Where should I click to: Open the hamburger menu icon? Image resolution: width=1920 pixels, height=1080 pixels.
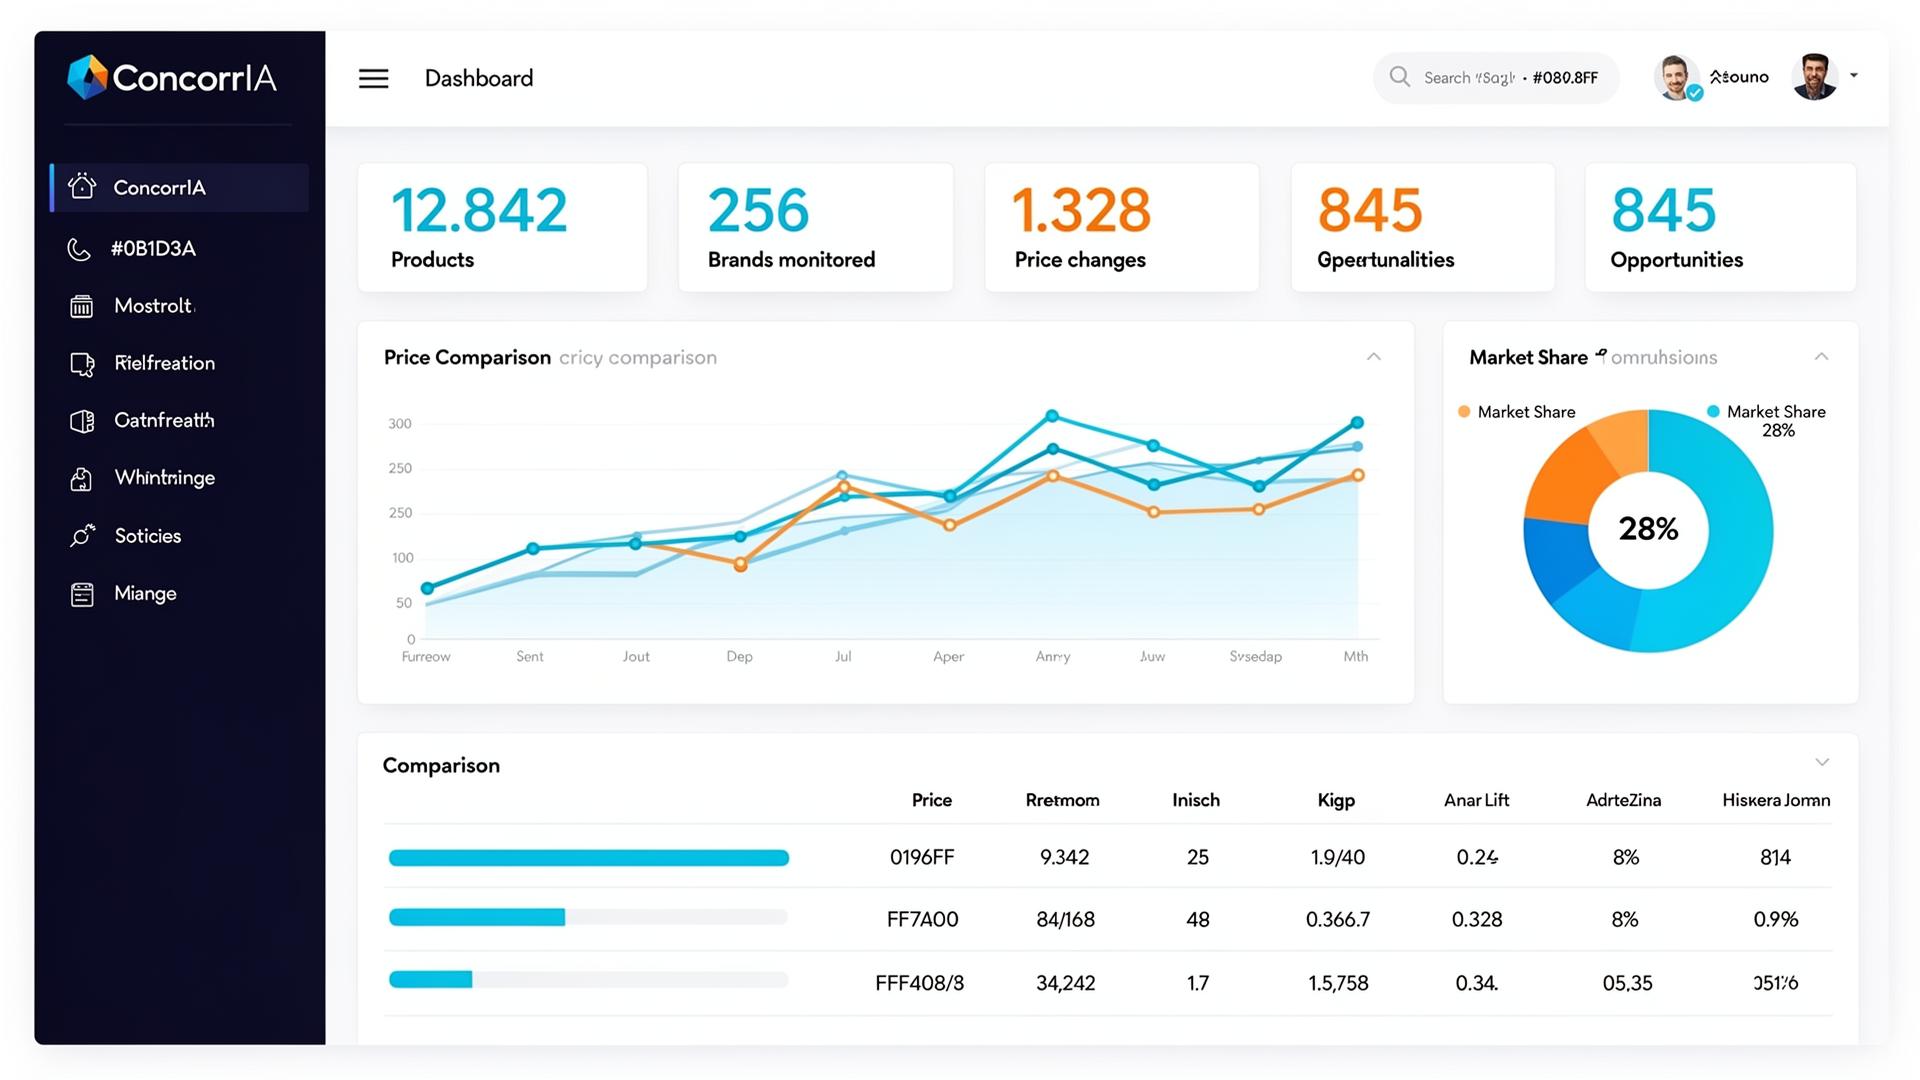point(373,78)
